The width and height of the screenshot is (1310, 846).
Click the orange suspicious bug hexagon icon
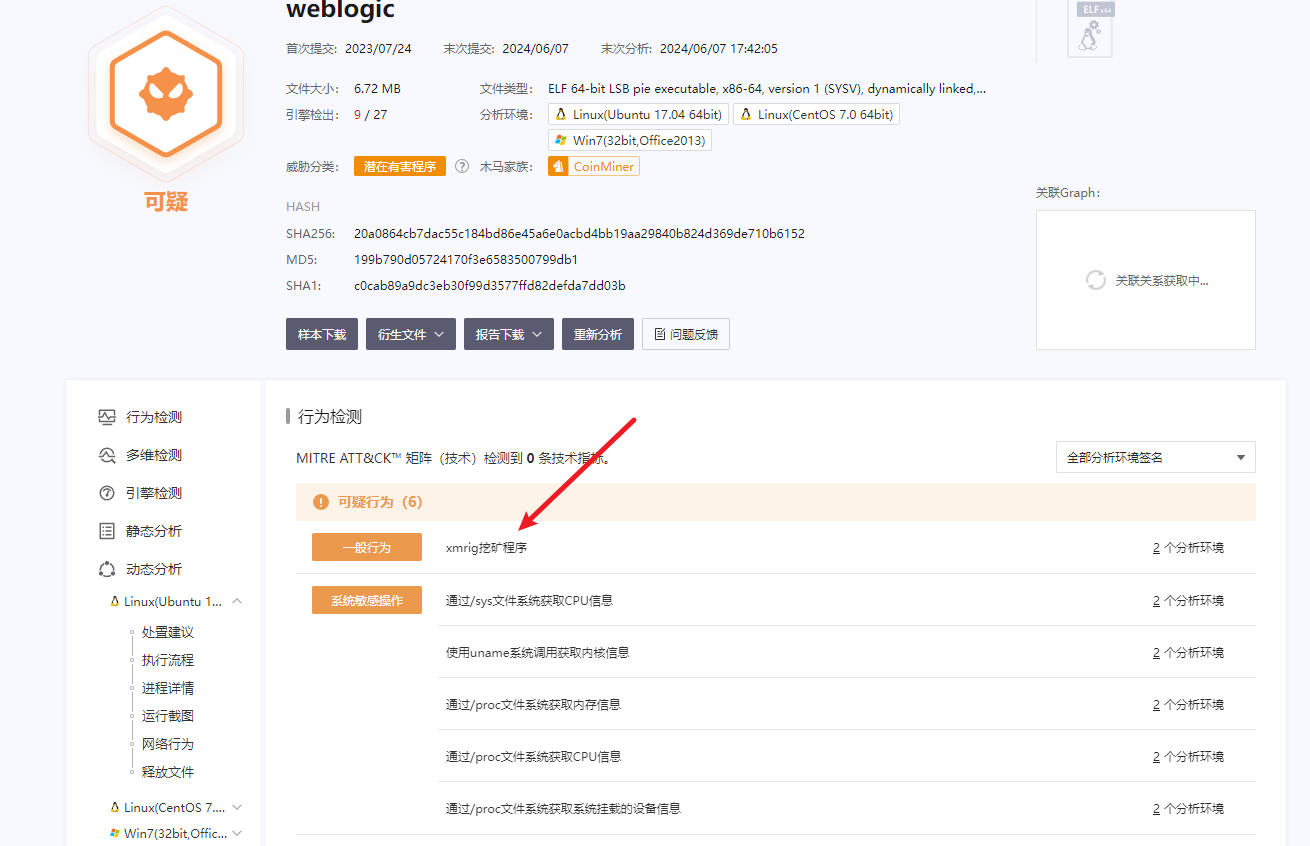pyautogui.click(x=166, y=94)
